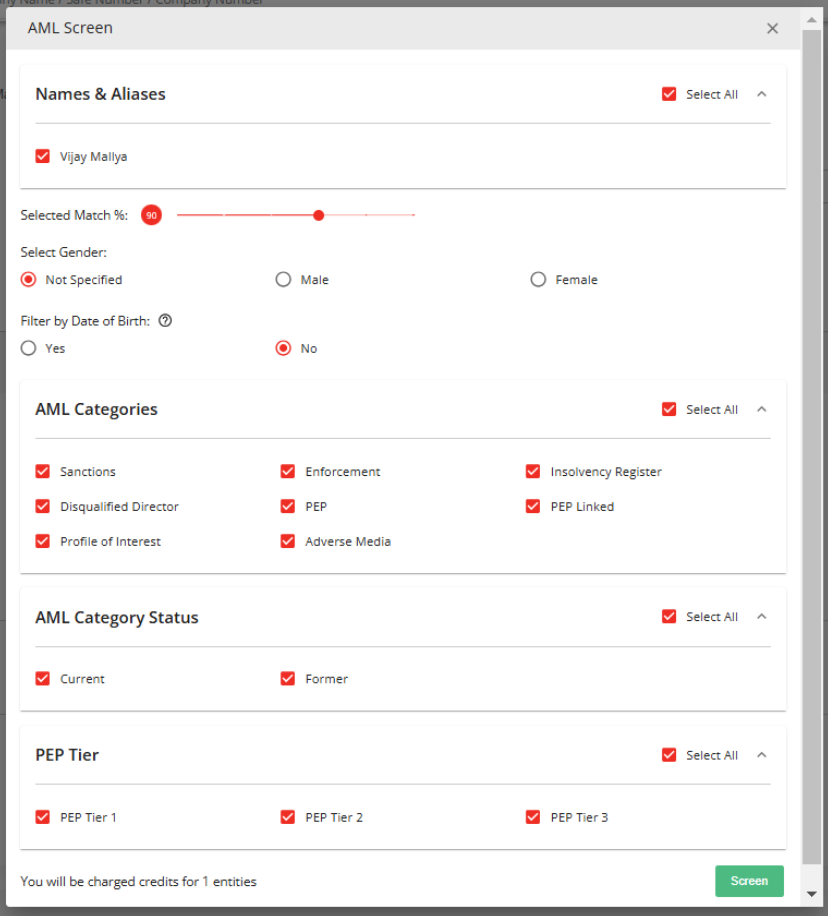Choose Female as the gender
The image size is (828, 916).
point(539,280)
